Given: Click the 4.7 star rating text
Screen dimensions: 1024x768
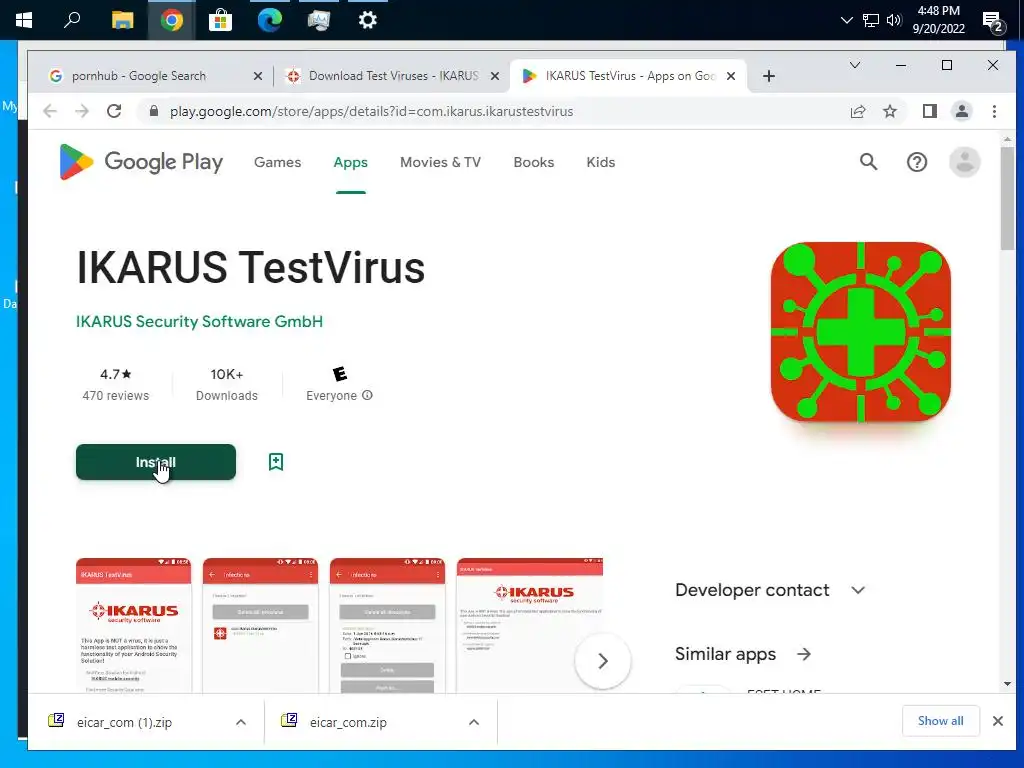Looking at the screenshot, I should click(116, 374).
